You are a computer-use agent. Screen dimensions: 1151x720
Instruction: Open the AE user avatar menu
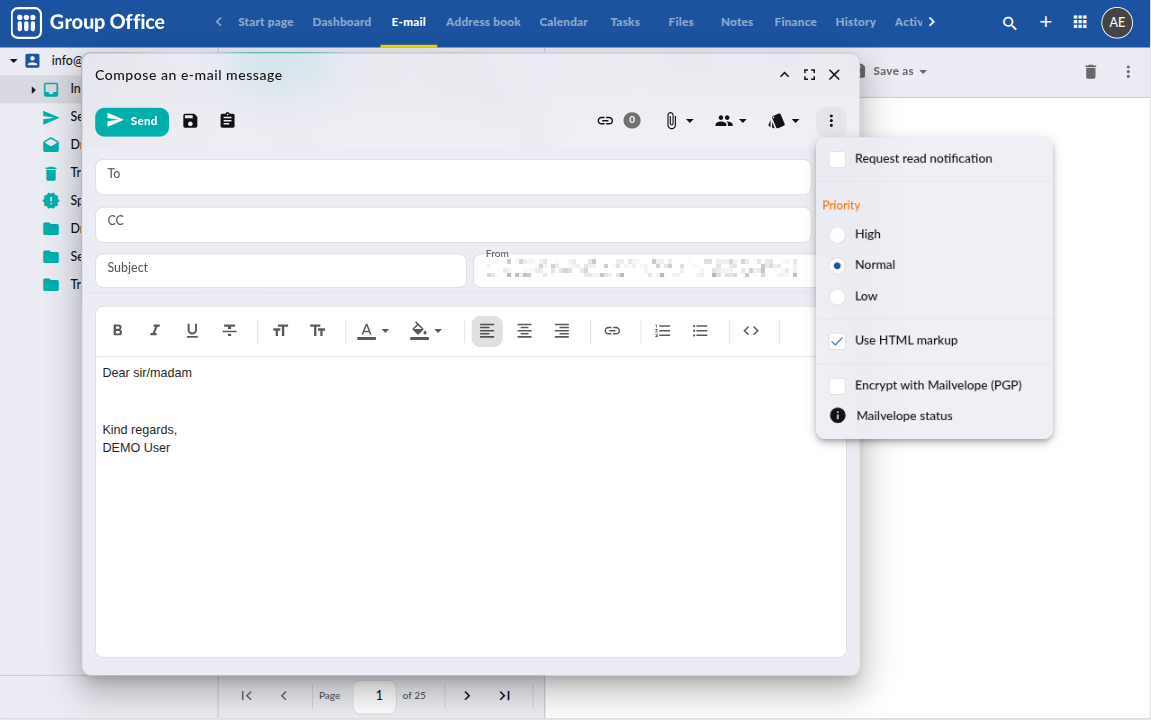point(1117,23)
